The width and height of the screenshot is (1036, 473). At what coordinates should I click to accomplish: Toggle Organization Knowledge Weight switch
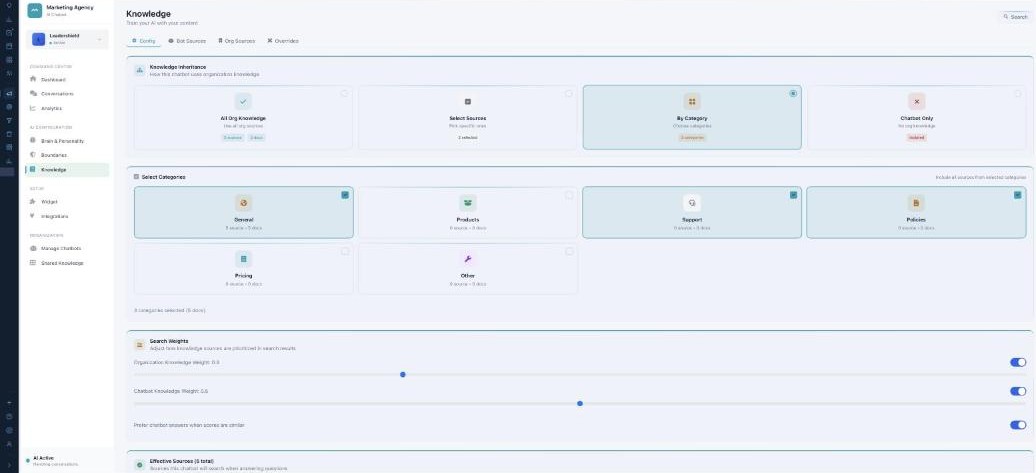1018,362
